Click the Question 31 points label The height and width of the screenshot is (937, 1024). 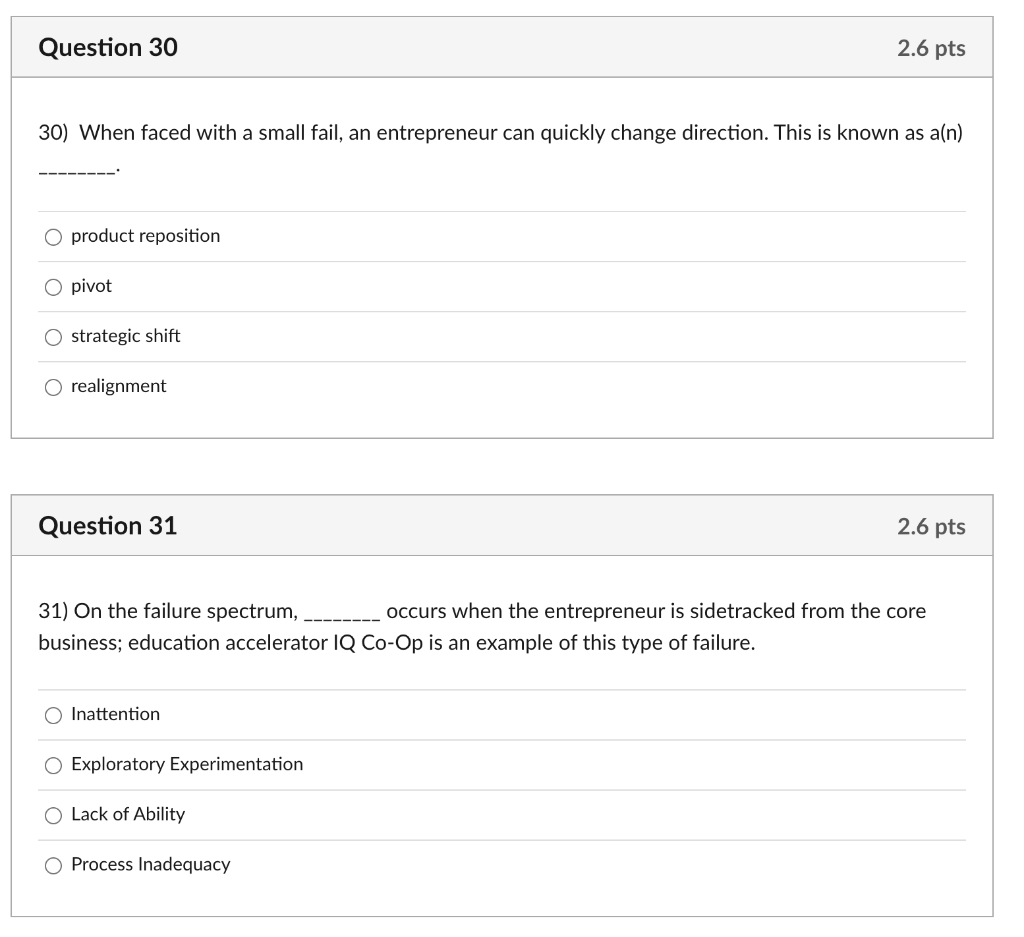pyautogui.click(x=931, y=526)
